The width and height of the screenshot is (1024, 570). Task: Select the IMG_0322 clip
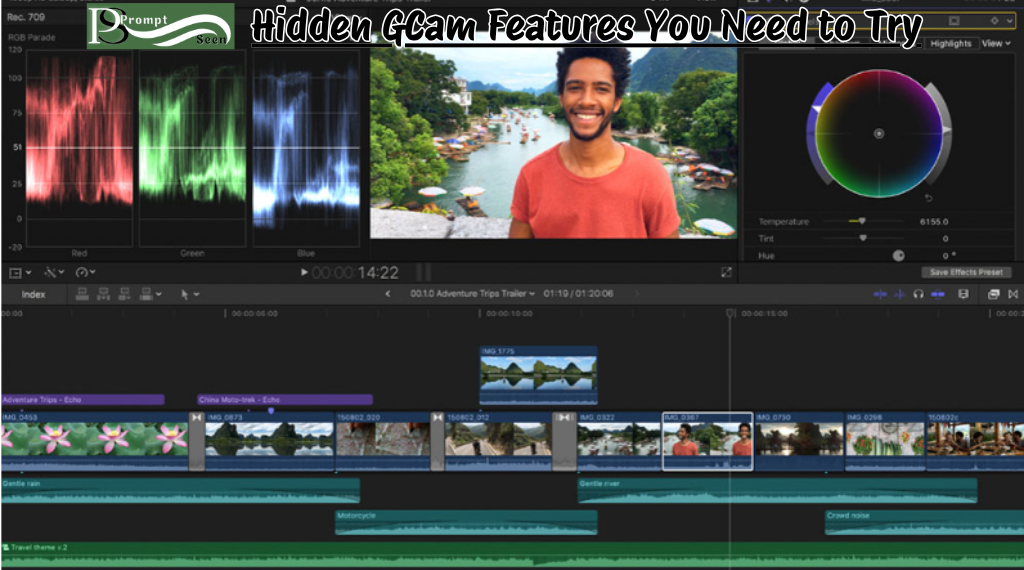[x=619, y=441]
